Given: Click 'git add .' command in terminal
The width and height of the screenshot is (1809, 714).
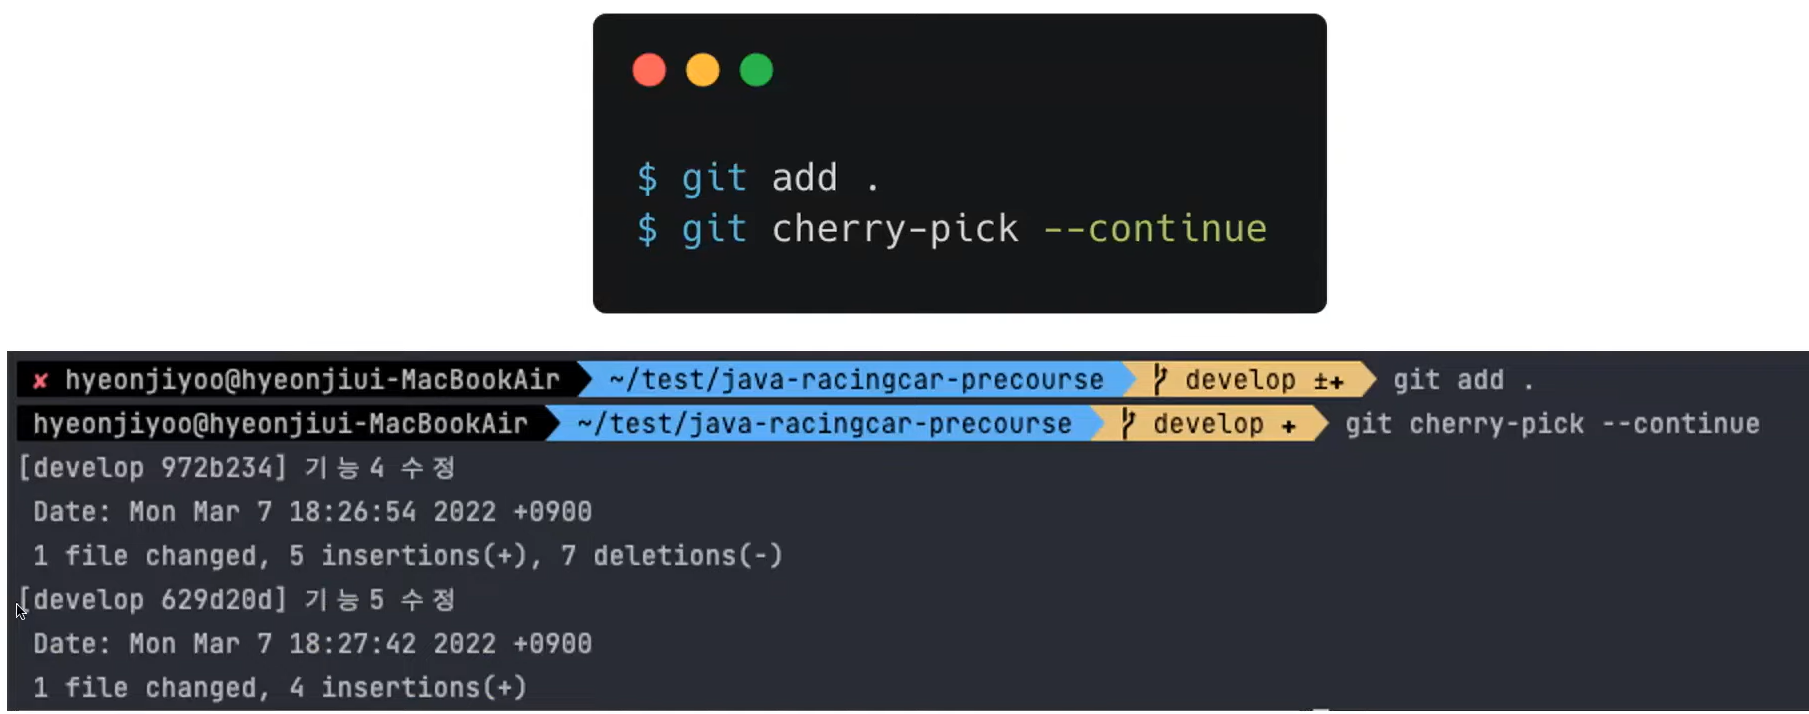Looking at the screenshot, I should pyautogui.click(x=1463, y=380).
